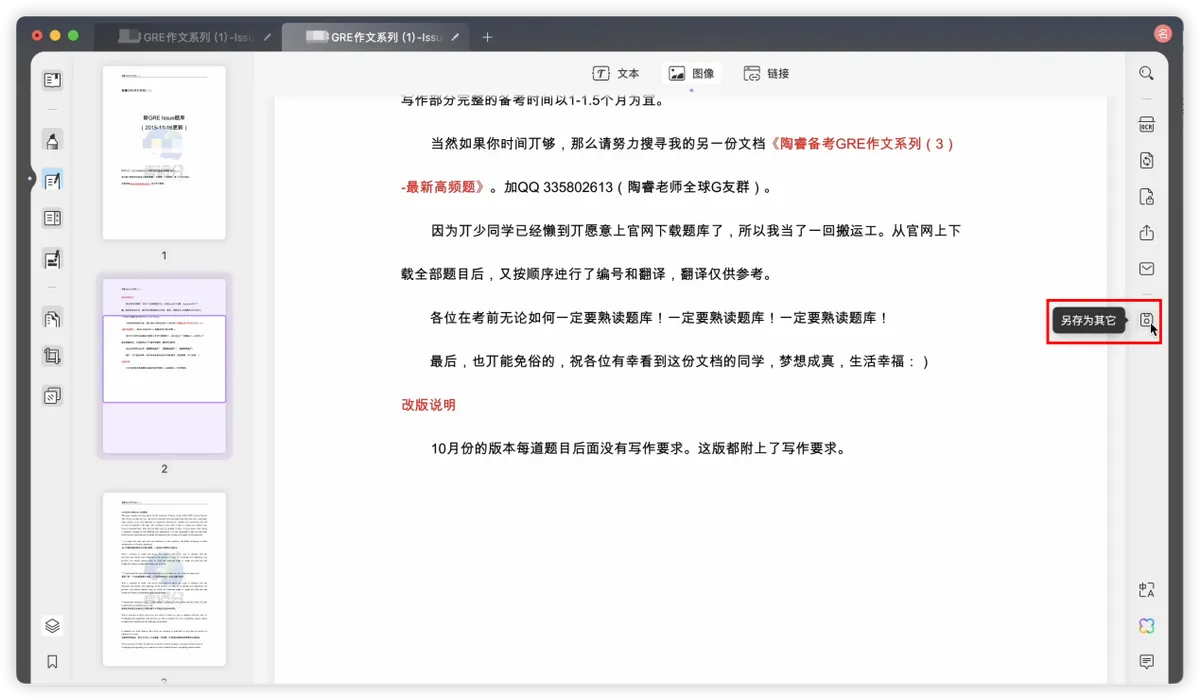Send the file by email icon
1200x700 pixels.
1146,269
